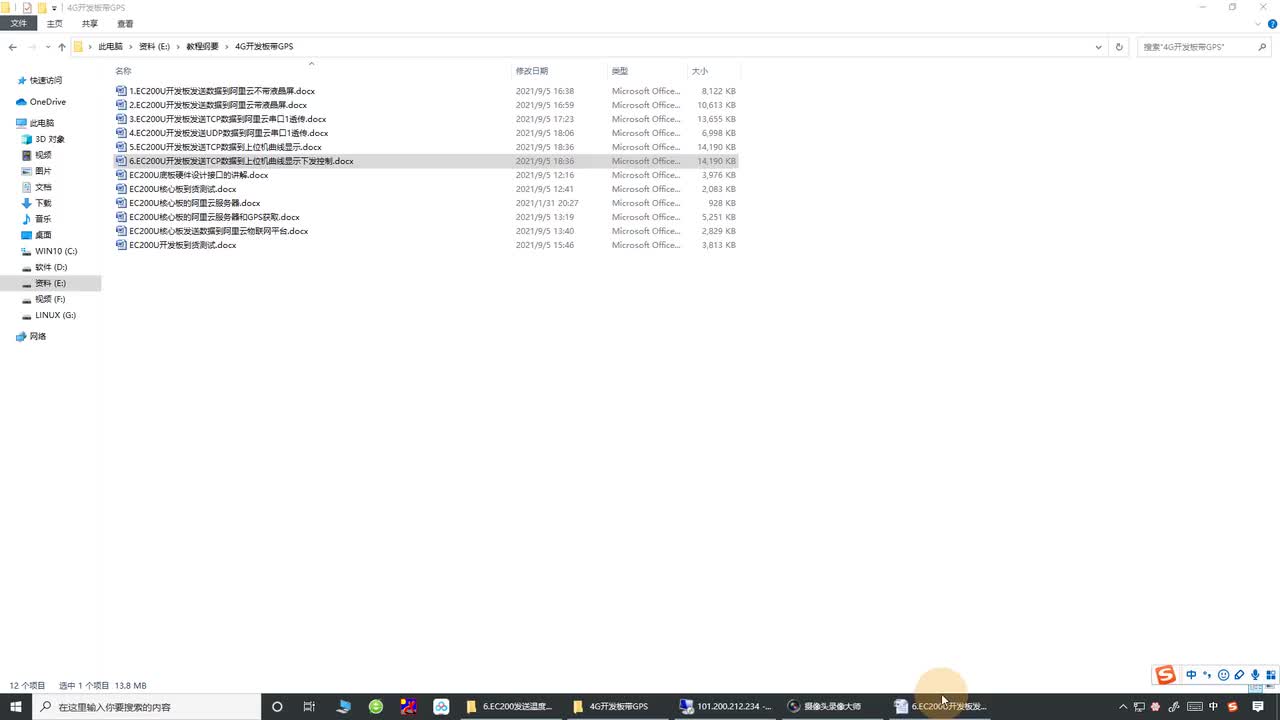Sort by 名称 column header
This screenshot has height=720, width=1280.
click(123, 71)
